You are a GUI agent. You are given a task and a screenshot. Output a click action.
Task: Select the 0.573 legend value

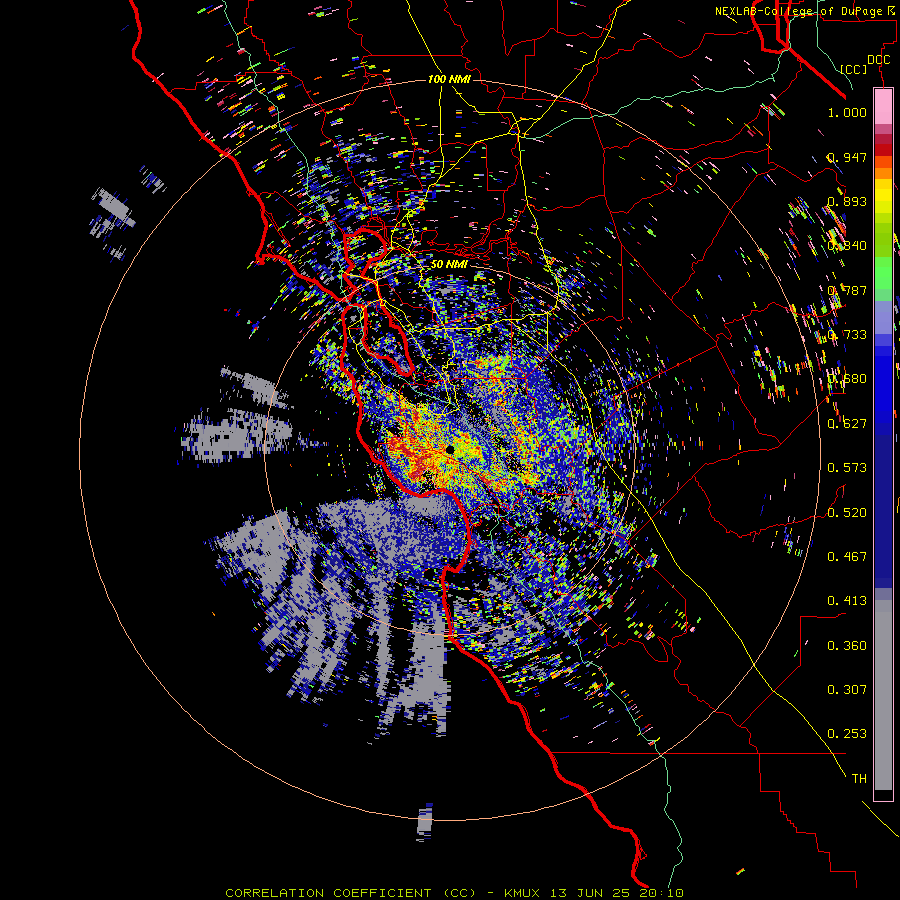click(x=847, y=468)
